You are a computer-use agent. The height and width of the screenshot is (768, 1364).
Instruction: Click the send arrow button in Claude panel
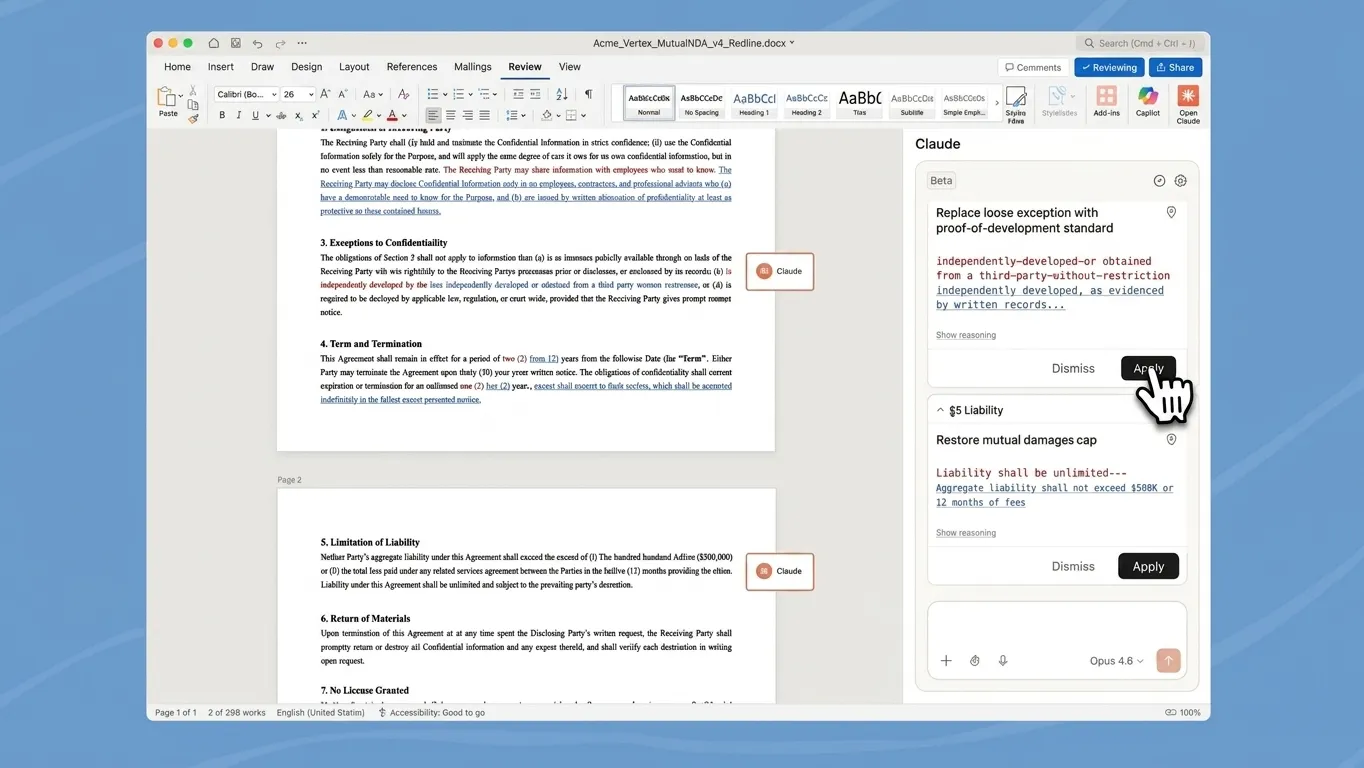pyautogui.click(x=1168, y=660)
